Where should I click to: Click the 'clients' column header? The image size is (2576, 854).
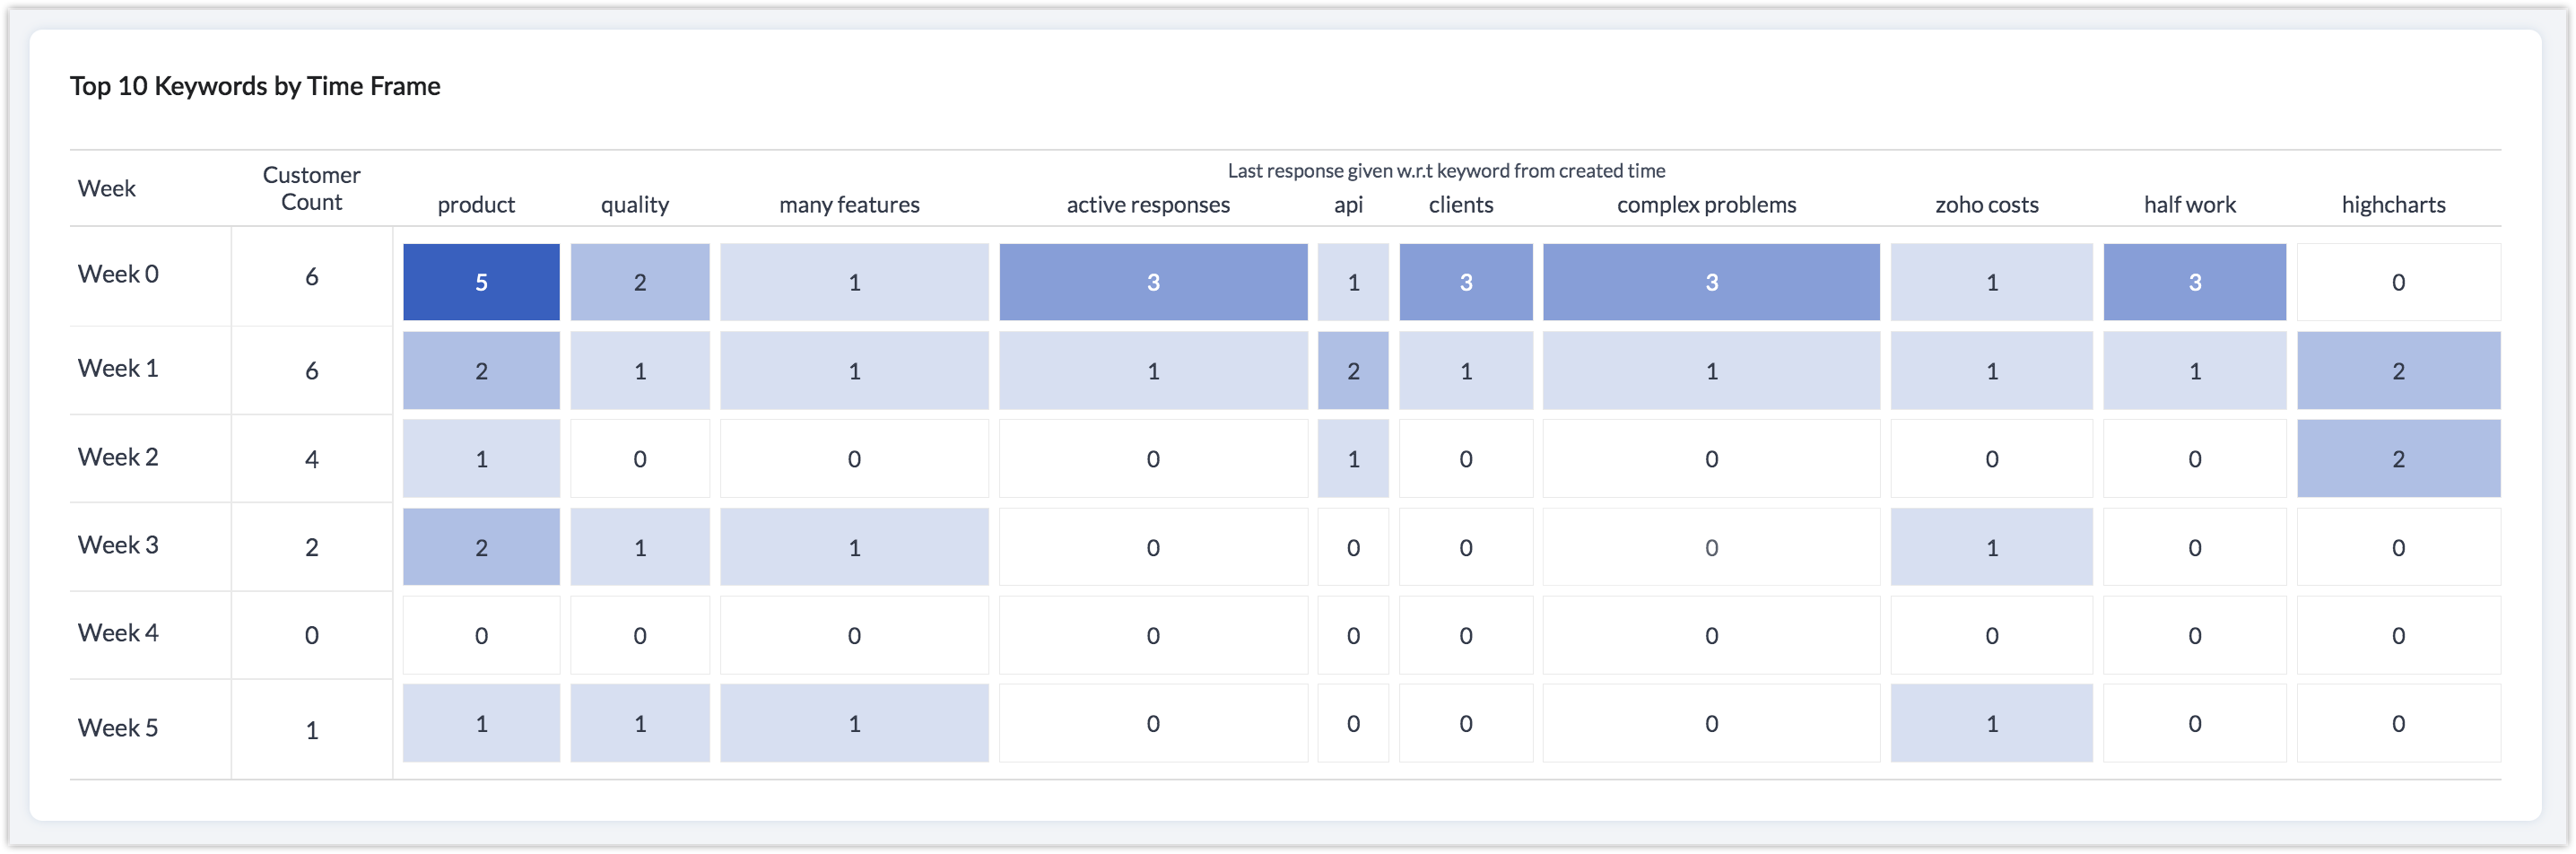[1460, 205]
